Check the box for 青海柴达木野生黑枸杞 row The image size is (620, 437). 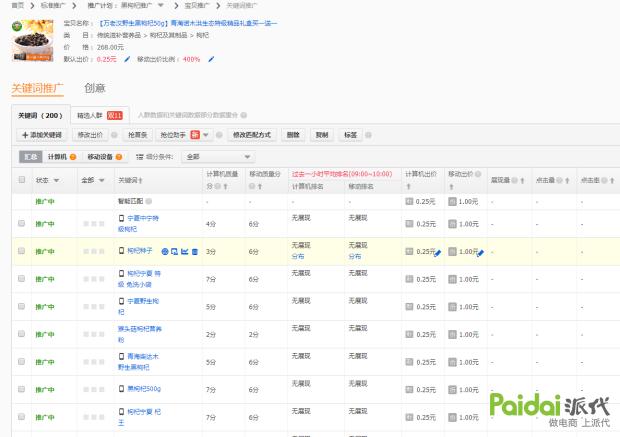click(22, 361)
